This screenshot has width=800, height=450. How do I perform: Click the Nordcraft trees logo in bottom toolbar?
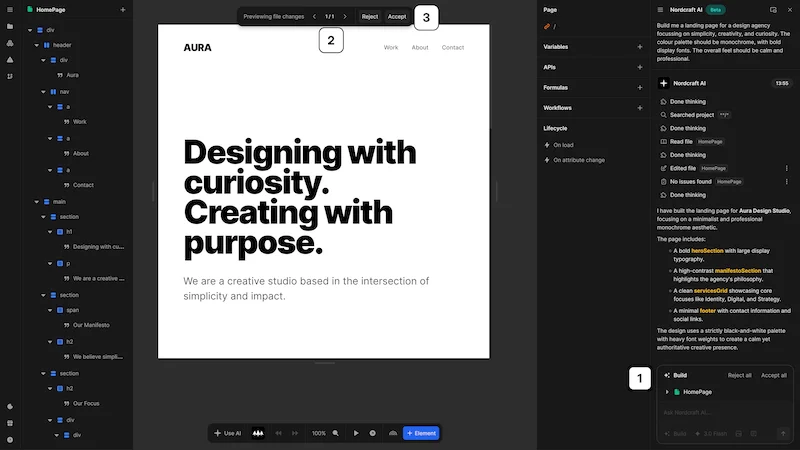[258, 433]
